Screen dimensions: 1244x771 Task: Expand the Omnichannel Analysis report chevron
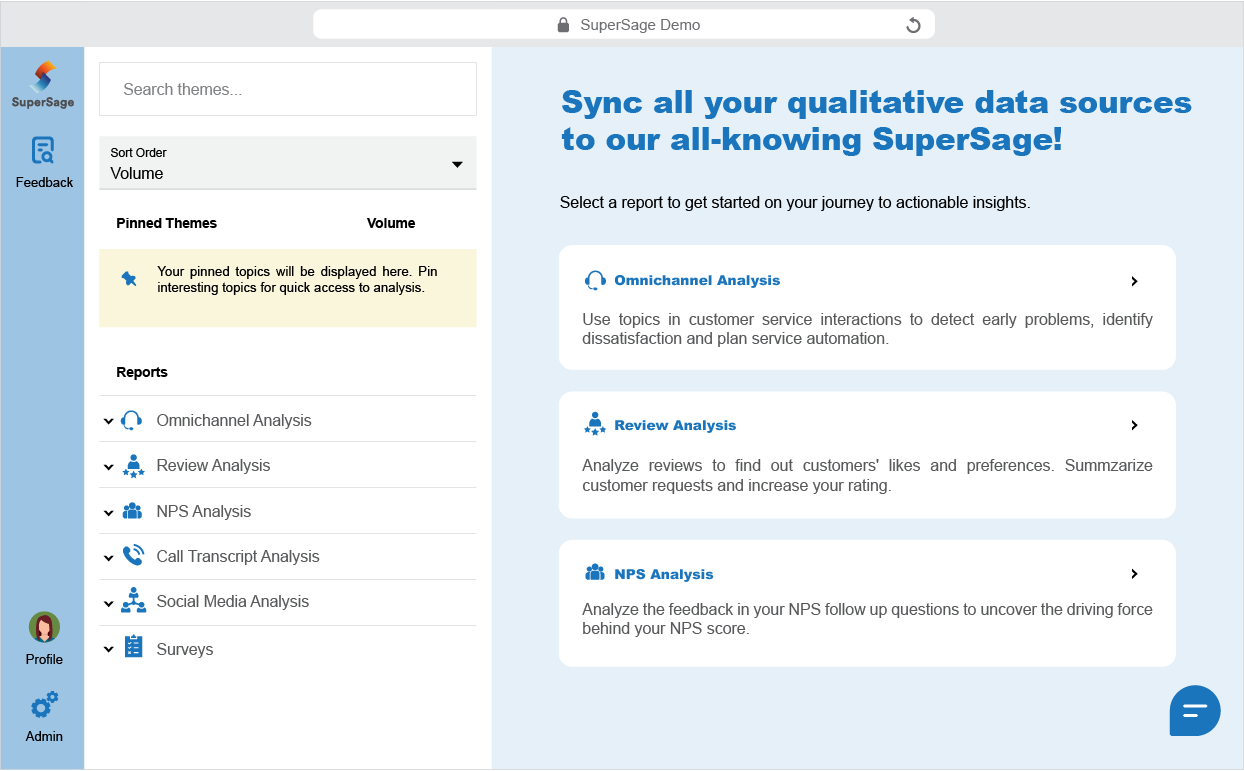coord(108,421)
